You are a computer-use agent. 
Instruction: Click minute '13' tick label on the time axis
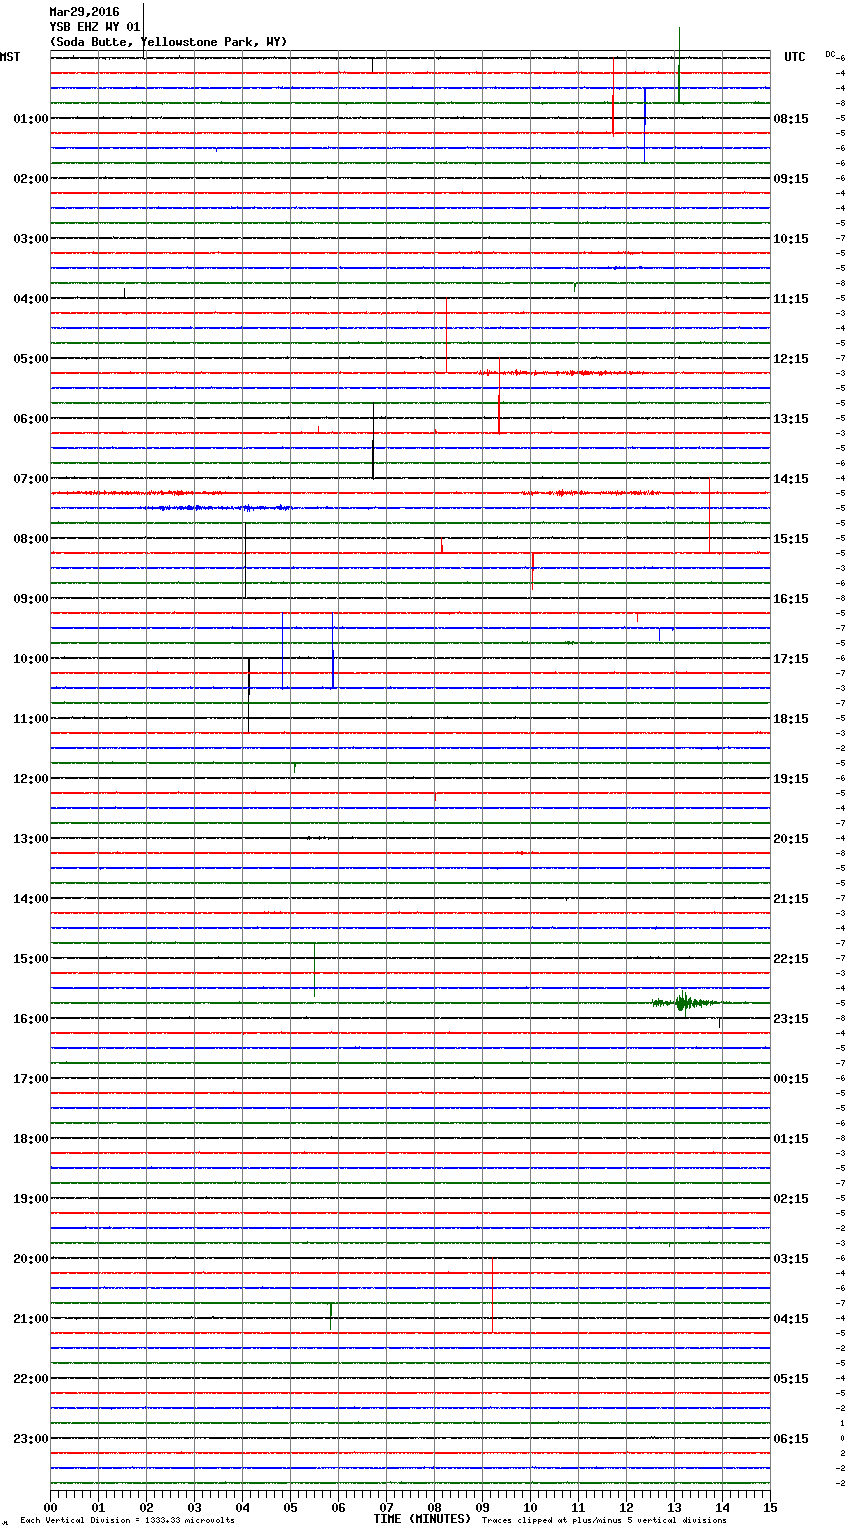click(674, 1507)
